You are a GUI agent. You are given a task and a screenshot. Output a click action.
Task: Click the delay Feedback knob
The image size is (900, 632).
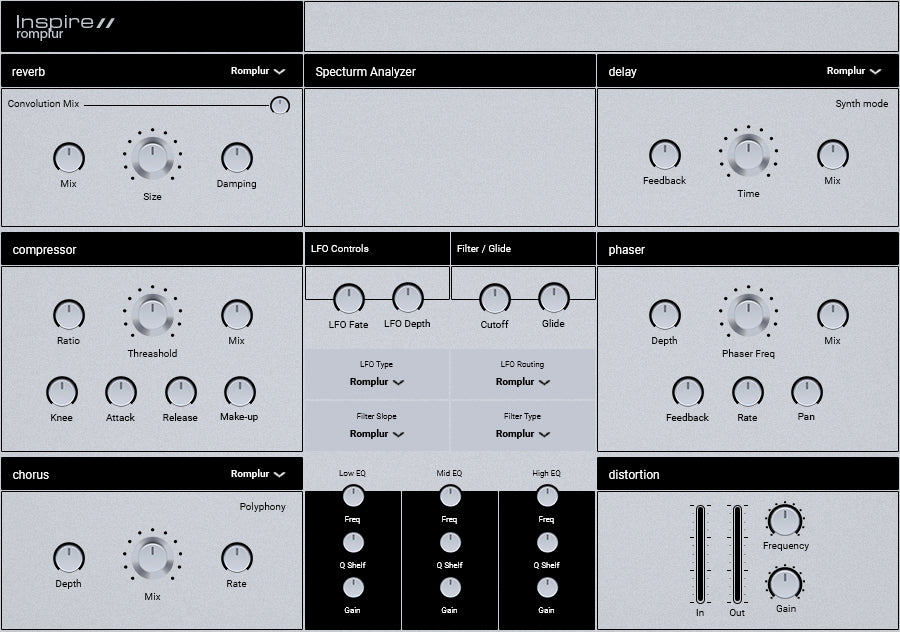pos(665,155)
